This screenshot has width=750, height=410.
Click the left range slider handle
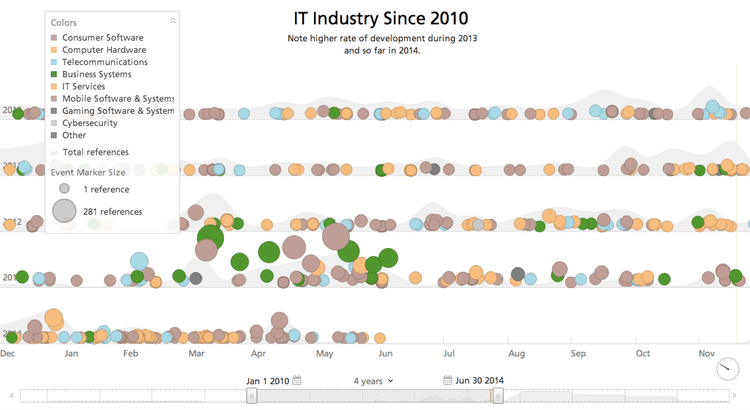[252, 397]
